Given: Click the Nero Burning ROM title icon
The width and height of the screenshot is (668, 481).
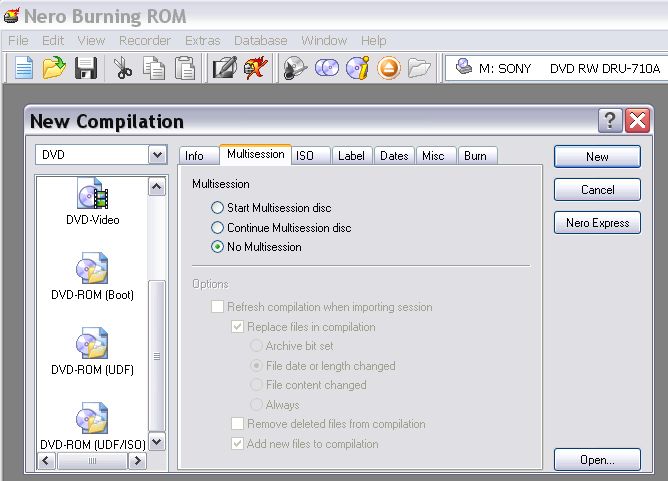Looking at the screenshot, I should pos(12,16).
